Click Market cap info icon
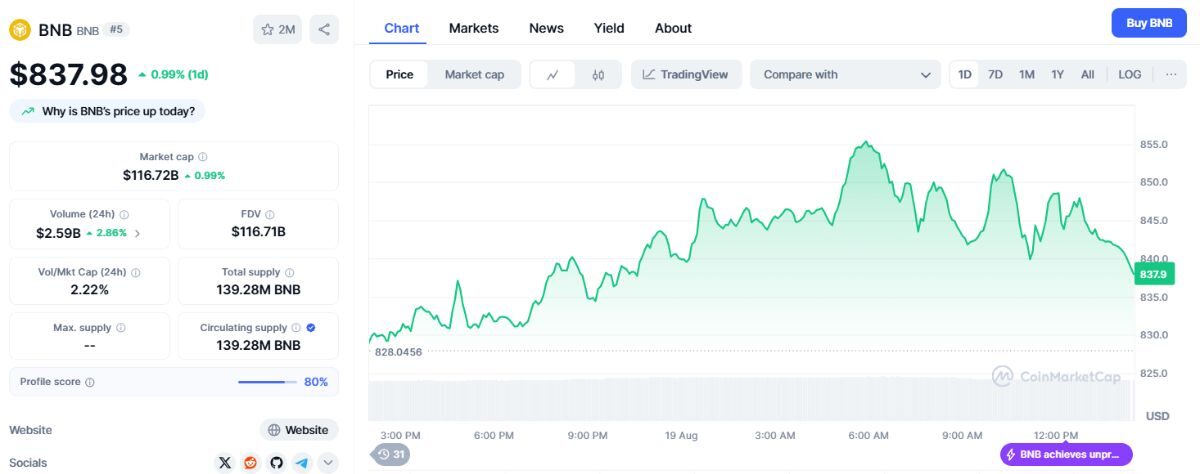 (203, 157)
